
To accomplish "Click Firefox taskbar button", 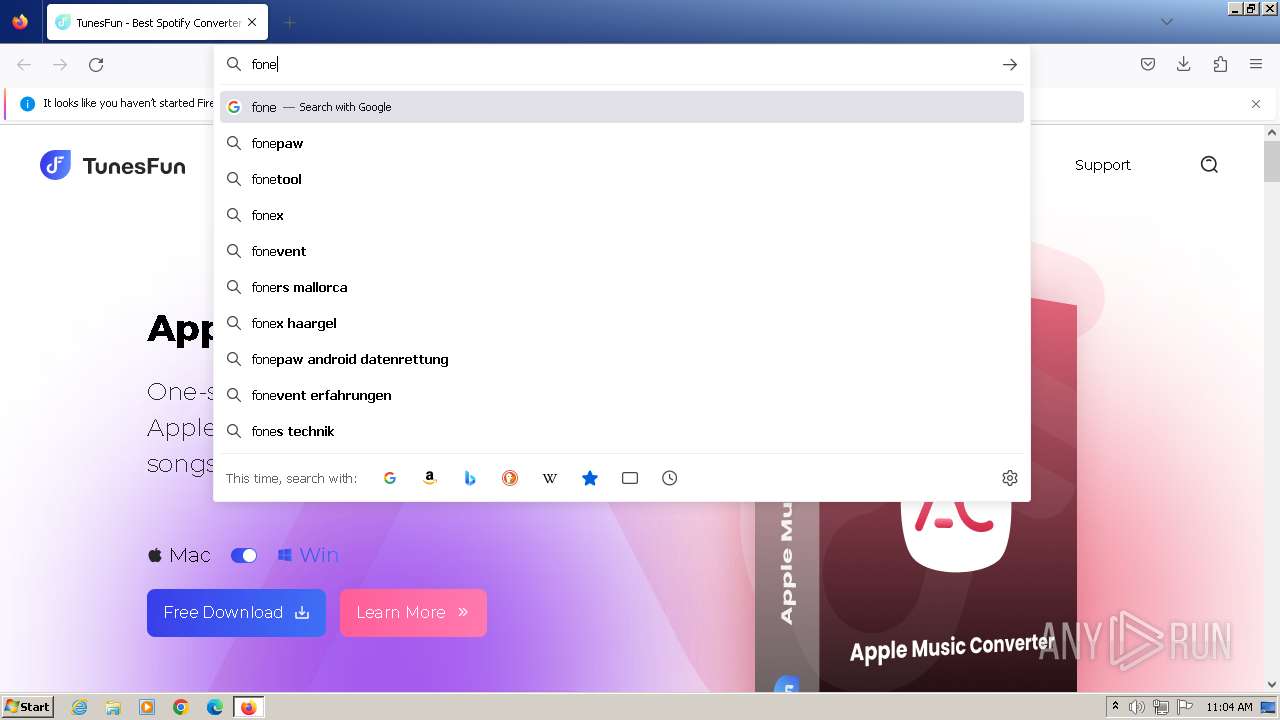I will coord(248,707).
